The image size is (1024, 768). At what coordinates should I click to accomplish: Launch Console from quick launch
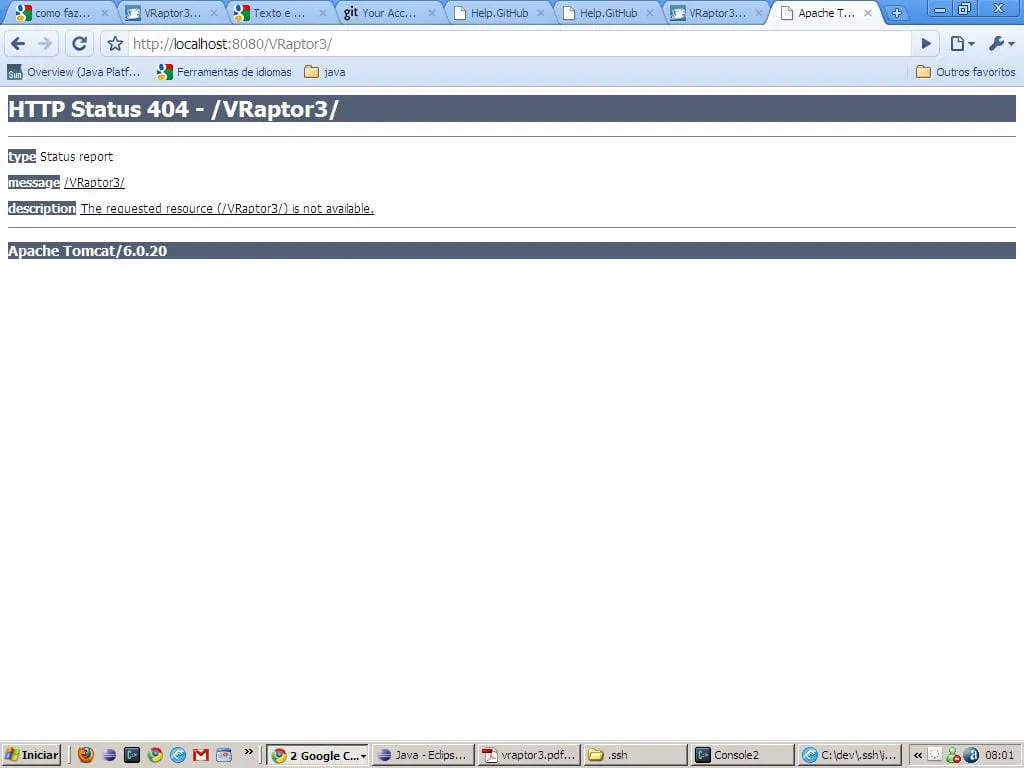tap(132, 755)
